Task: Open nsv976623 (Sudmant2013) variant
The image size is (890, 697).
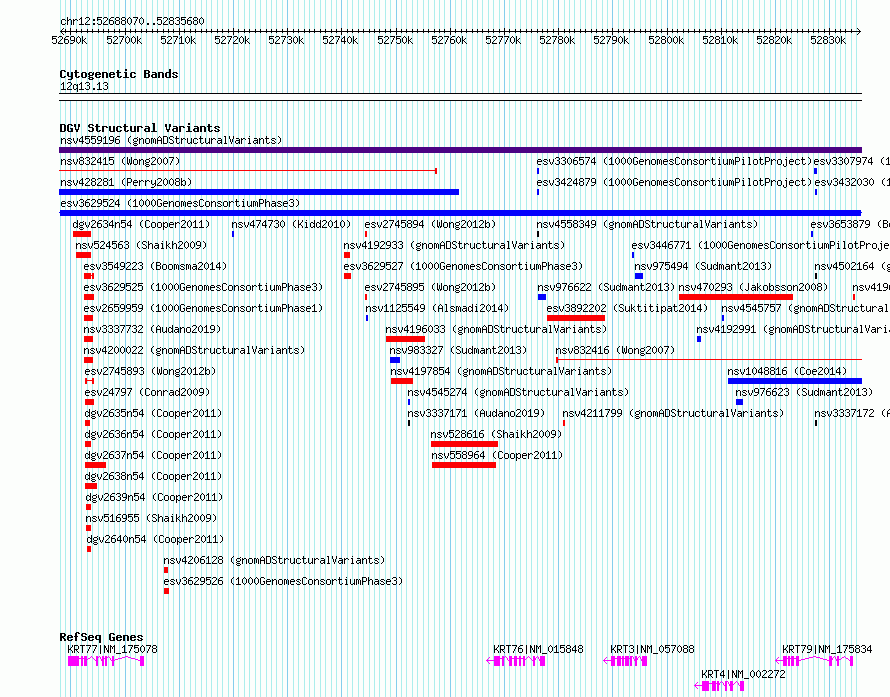Action: click(804, 392)
